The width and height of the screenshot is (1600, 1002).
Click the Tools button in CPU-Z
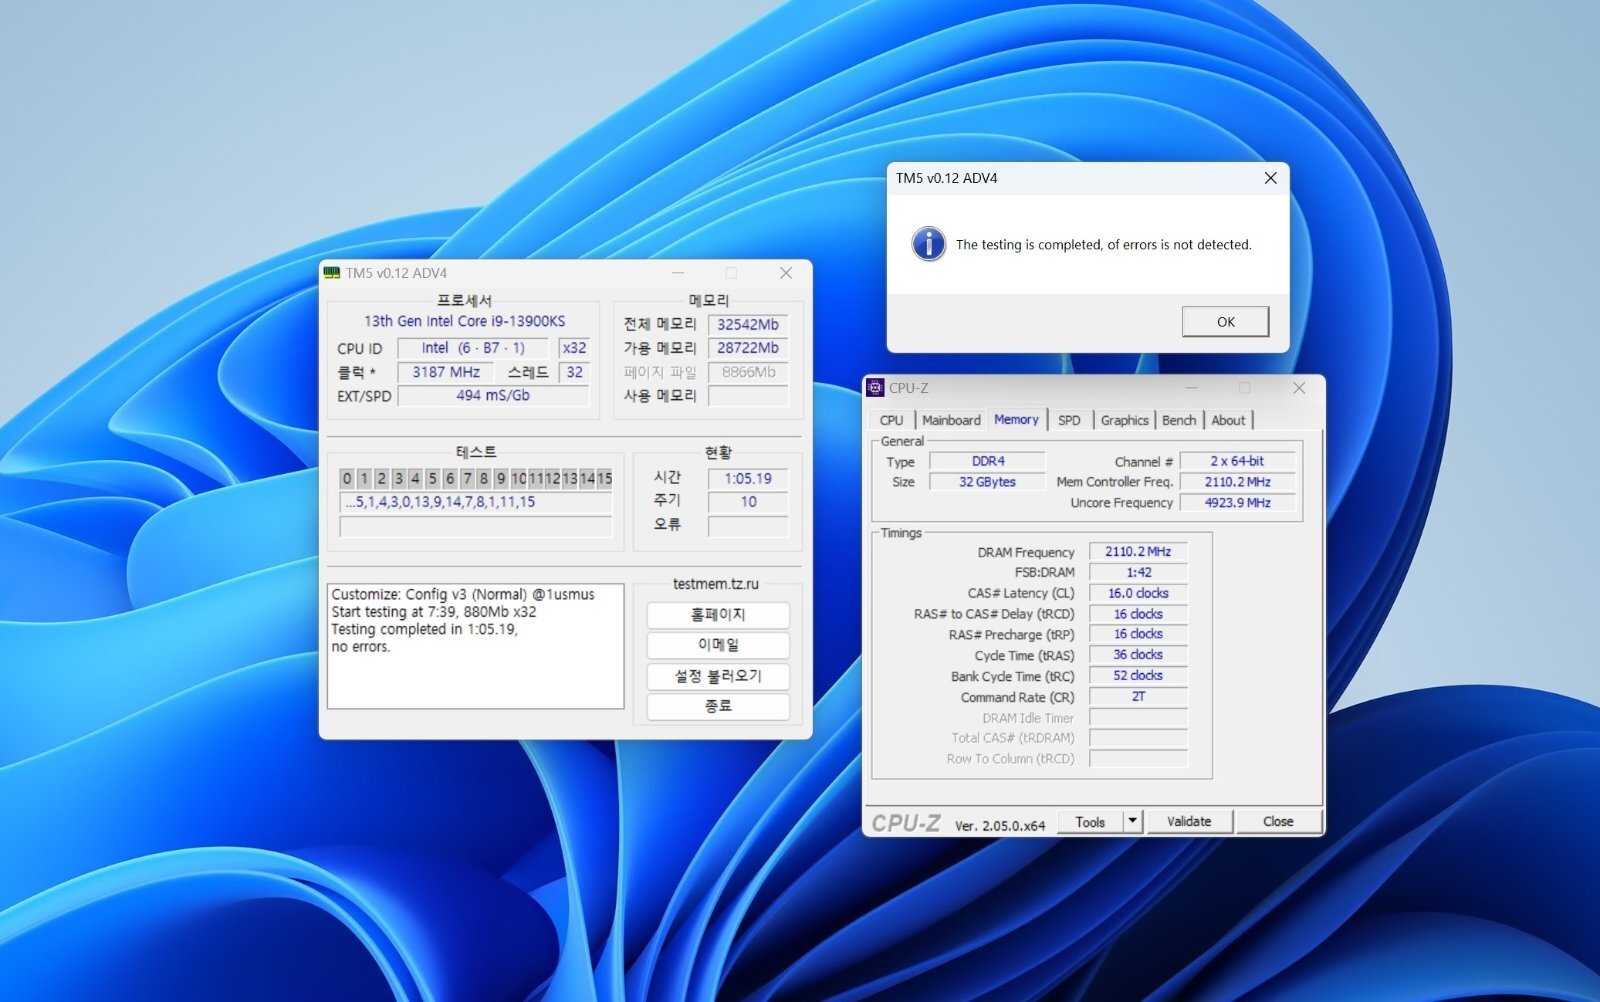tap(1090, 822)
